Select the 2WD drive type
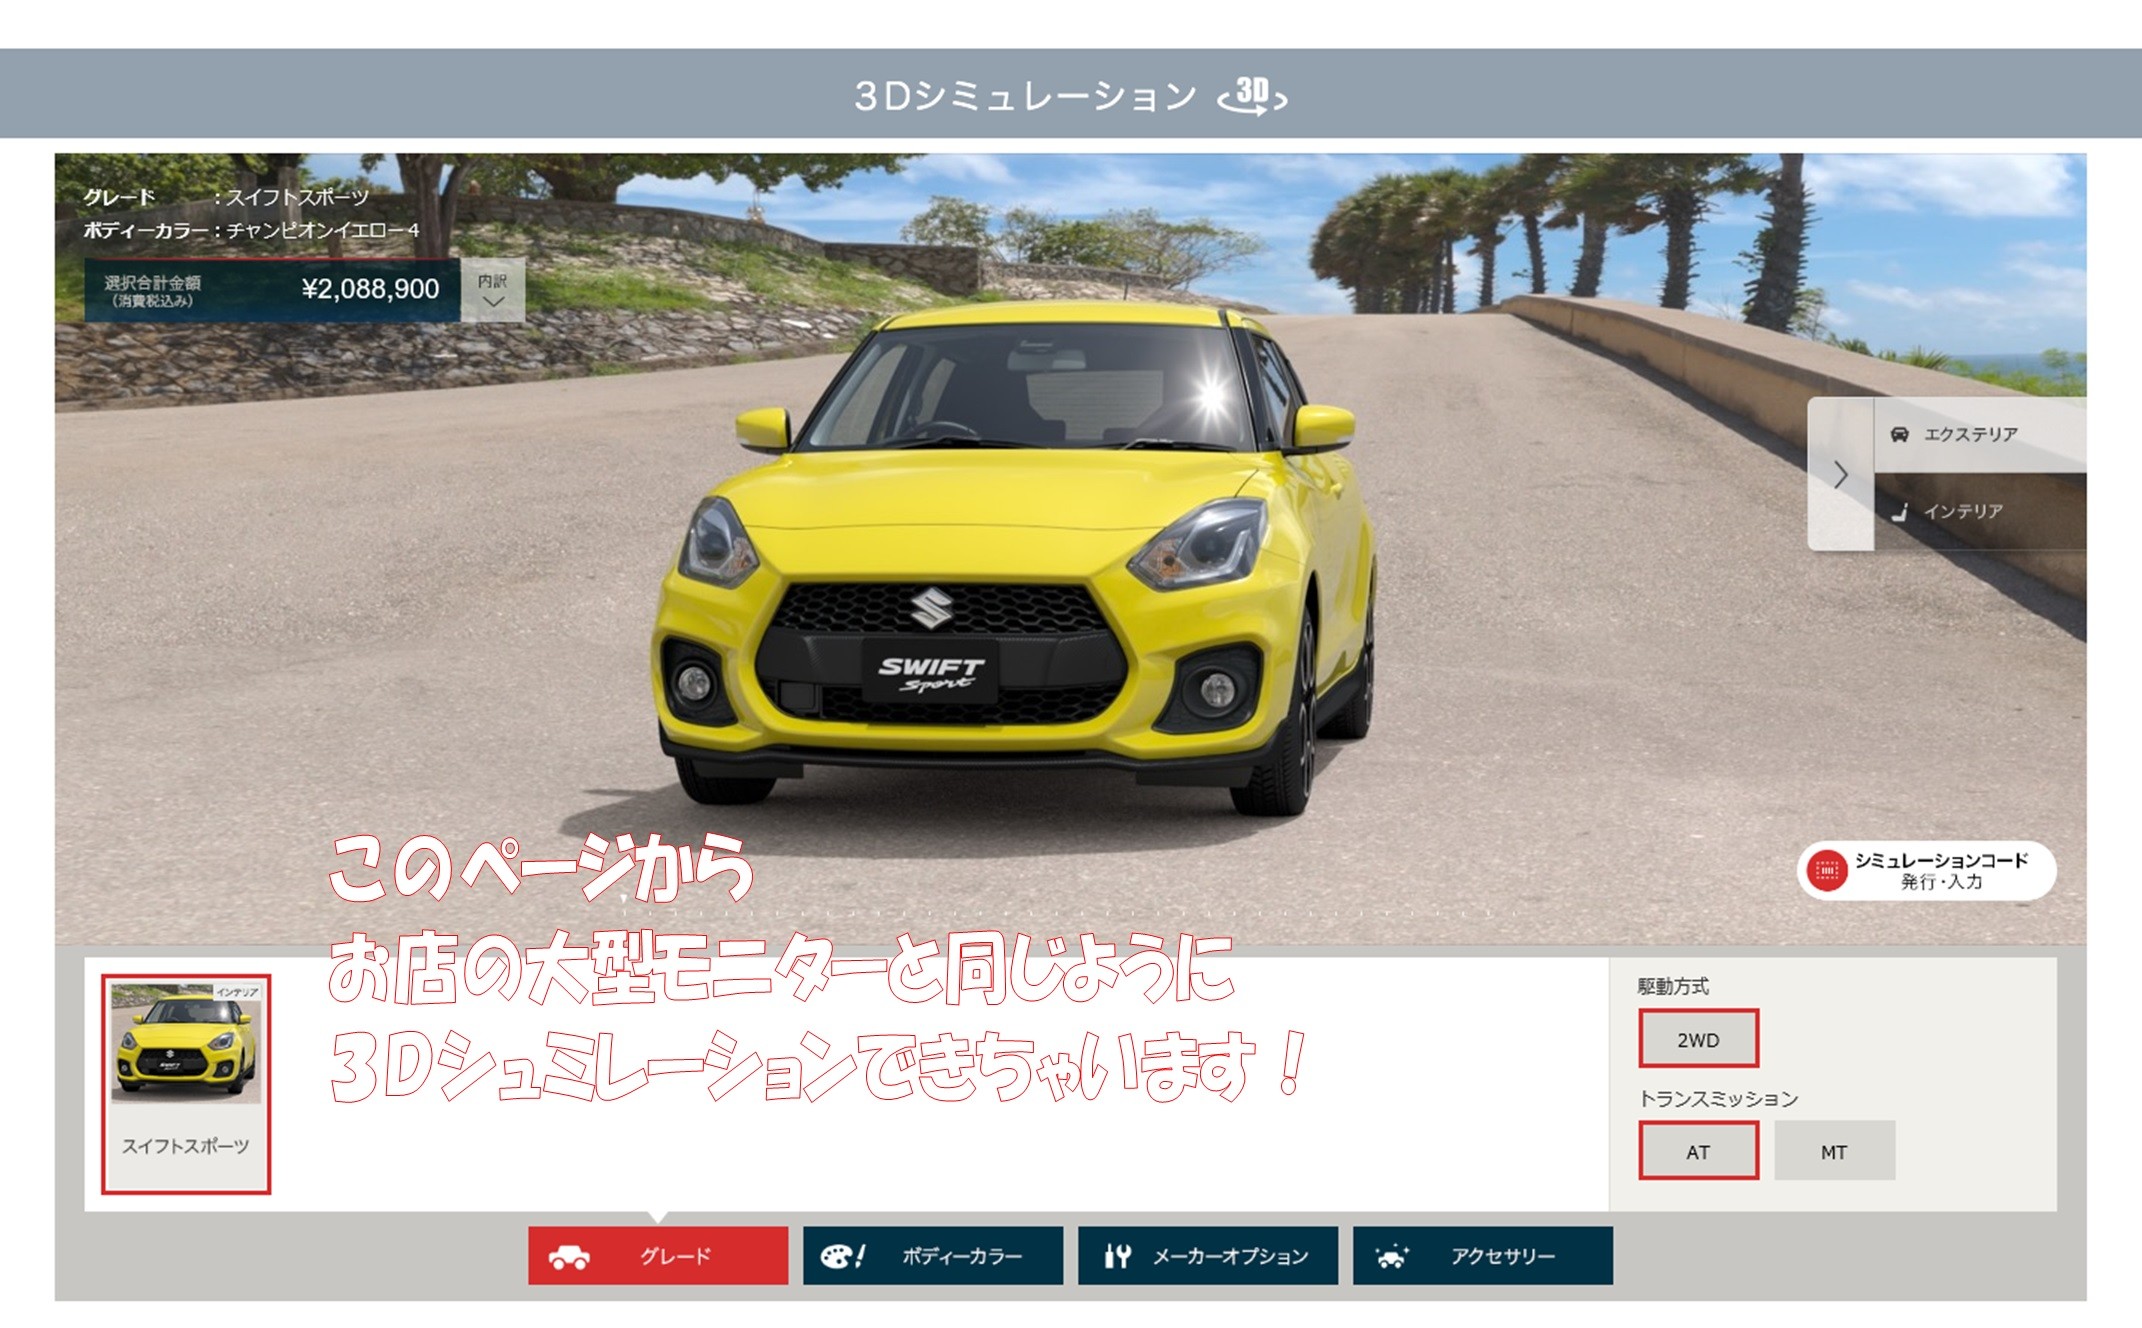Image resolution: width=2142 pixels, height=1328 pixels. coord(1698,1039)
